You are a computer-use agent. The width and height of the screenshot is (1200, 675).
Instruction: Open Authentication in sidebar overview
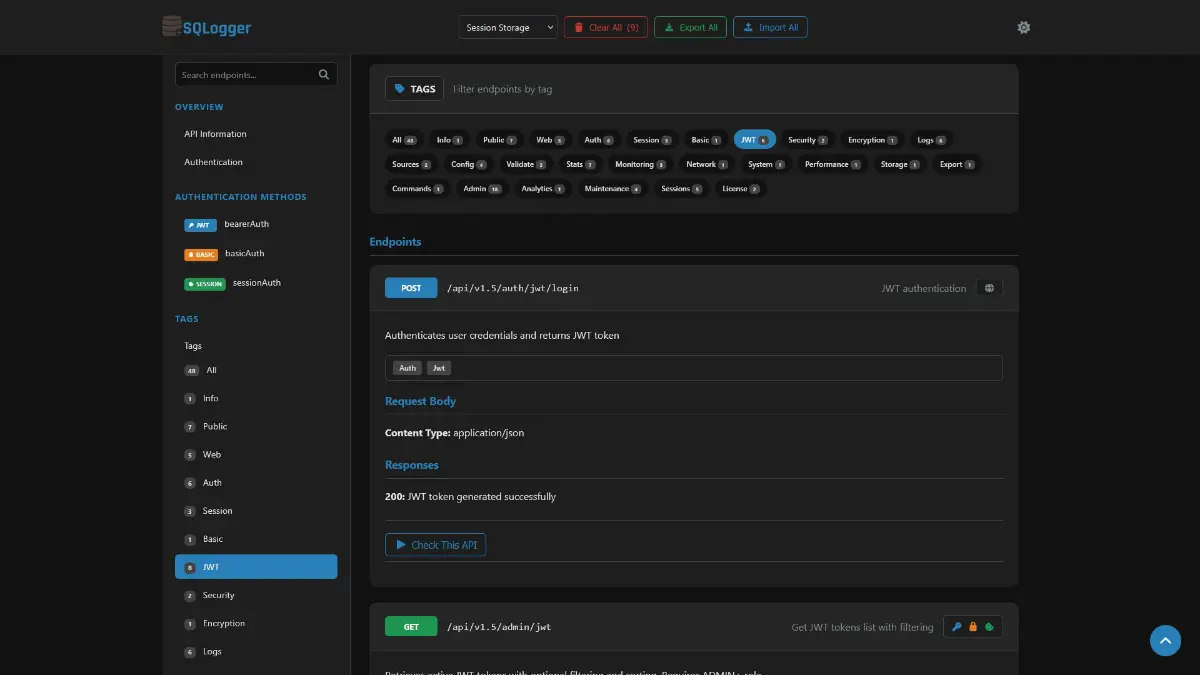[x=213, y=162]
